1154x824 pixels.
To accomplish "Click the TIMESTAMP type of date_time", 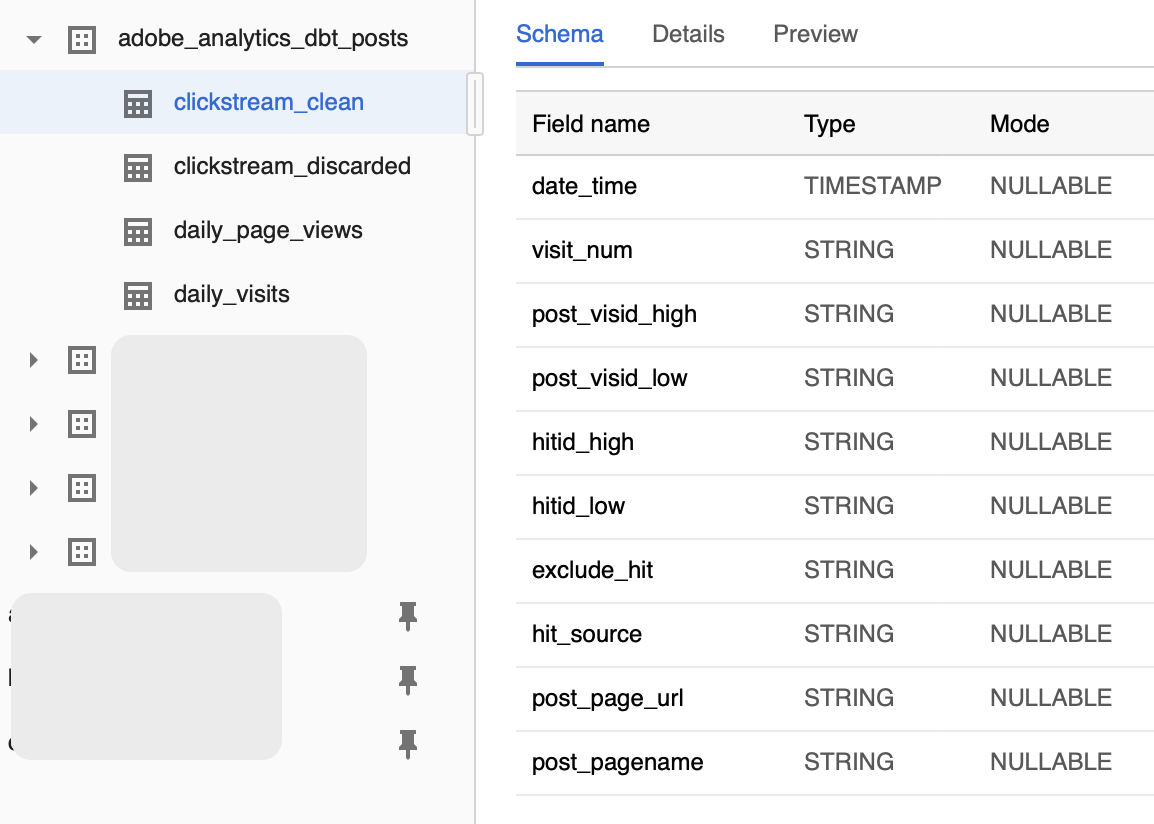I will pos(872,186).
